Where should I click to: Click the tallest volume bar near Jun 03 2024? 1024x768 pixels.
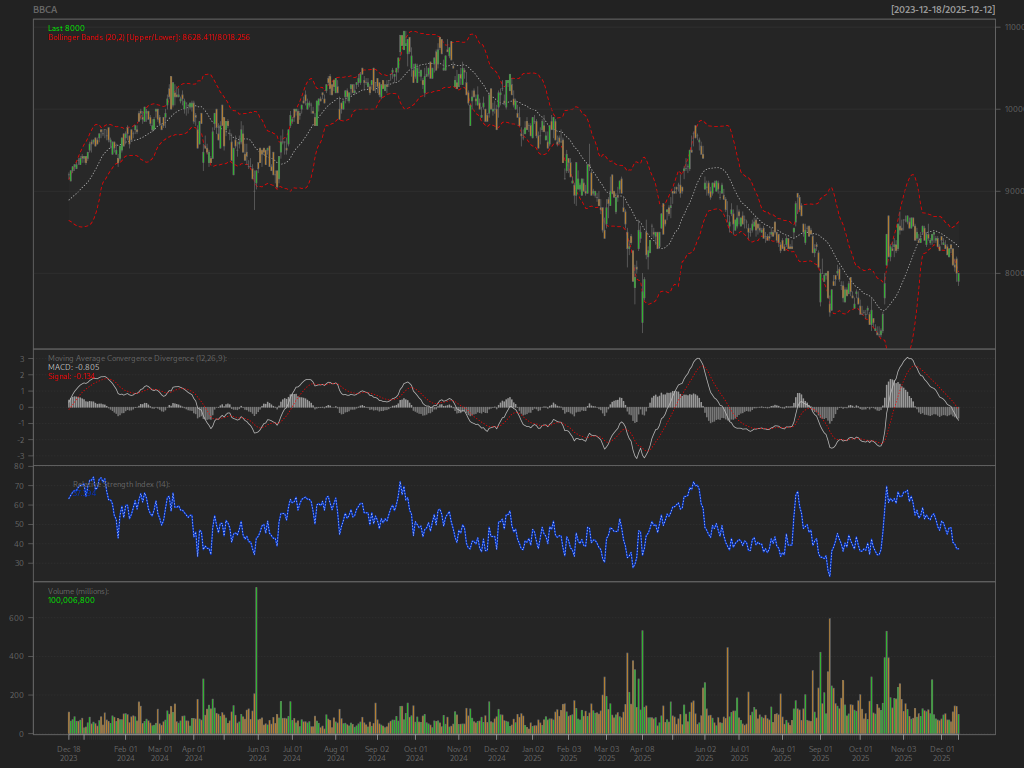tap(256, 660)
